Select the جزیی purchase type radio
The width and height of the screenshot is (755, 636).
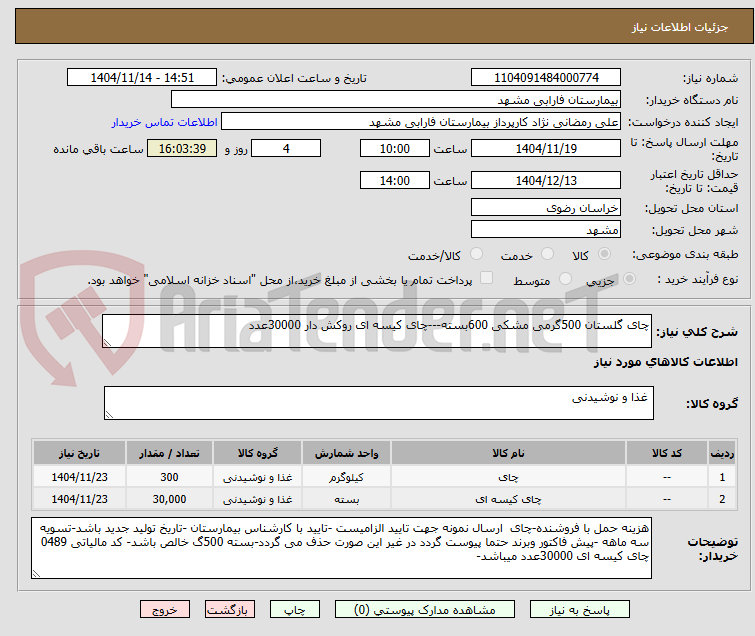[x=629, y=279]
